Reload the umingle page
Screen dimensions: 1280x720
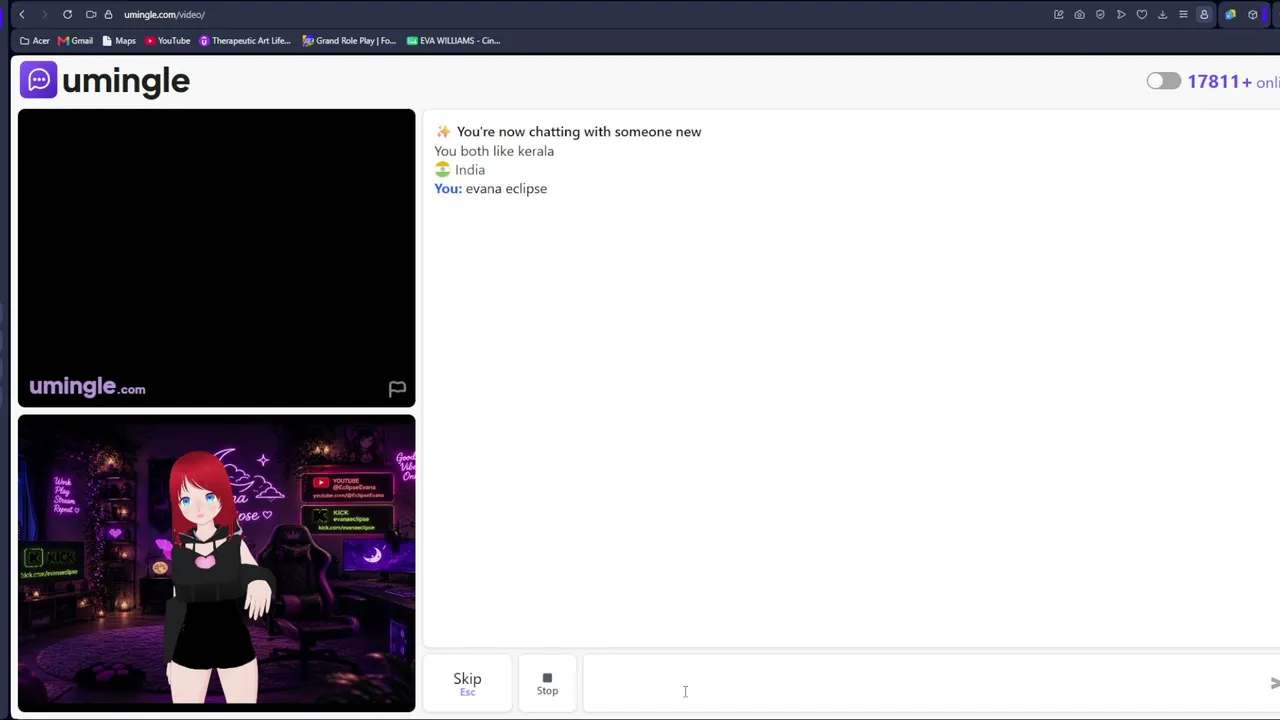[67, 14]
